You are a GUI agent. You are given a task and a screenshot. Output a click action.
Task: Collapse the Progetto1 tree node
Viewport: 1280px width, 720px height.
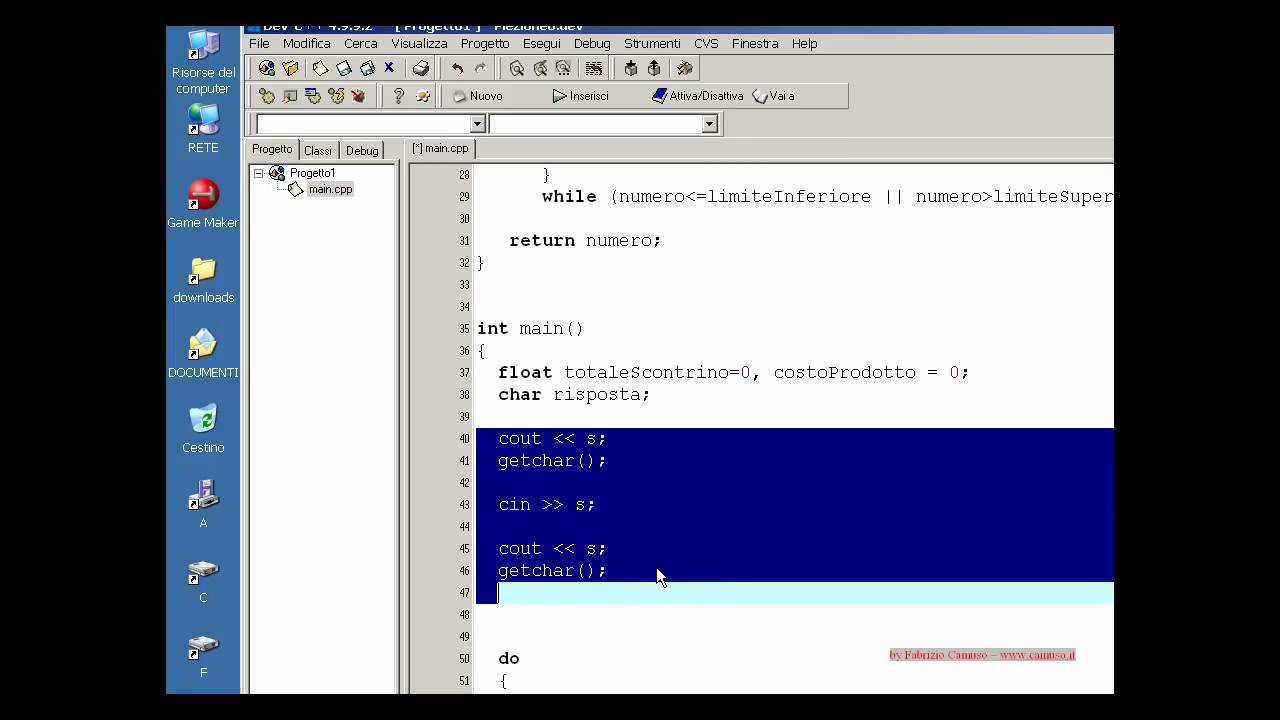coord(258,173)
